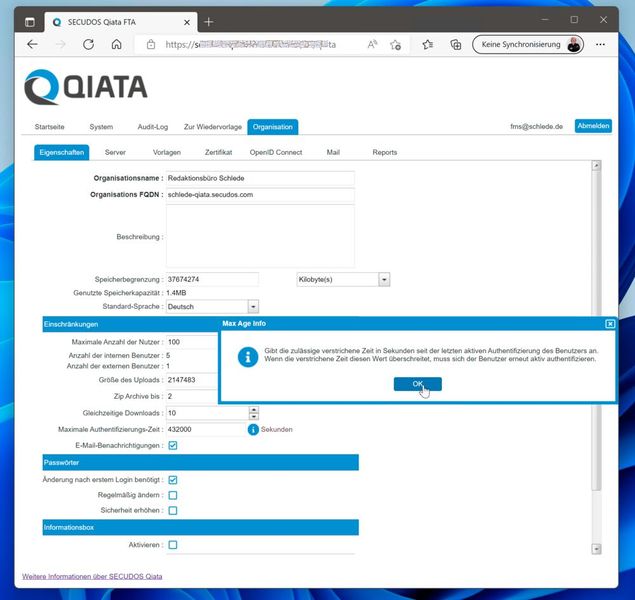Click the profile avatar picture

coord(574,45)
